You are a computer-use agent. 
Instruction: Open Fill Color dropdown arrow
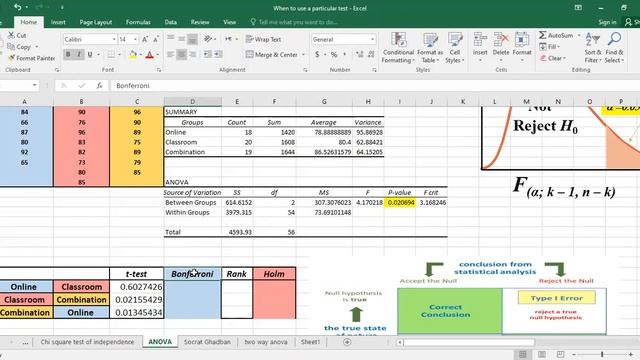pyautogui.click(x=141, y=54)
